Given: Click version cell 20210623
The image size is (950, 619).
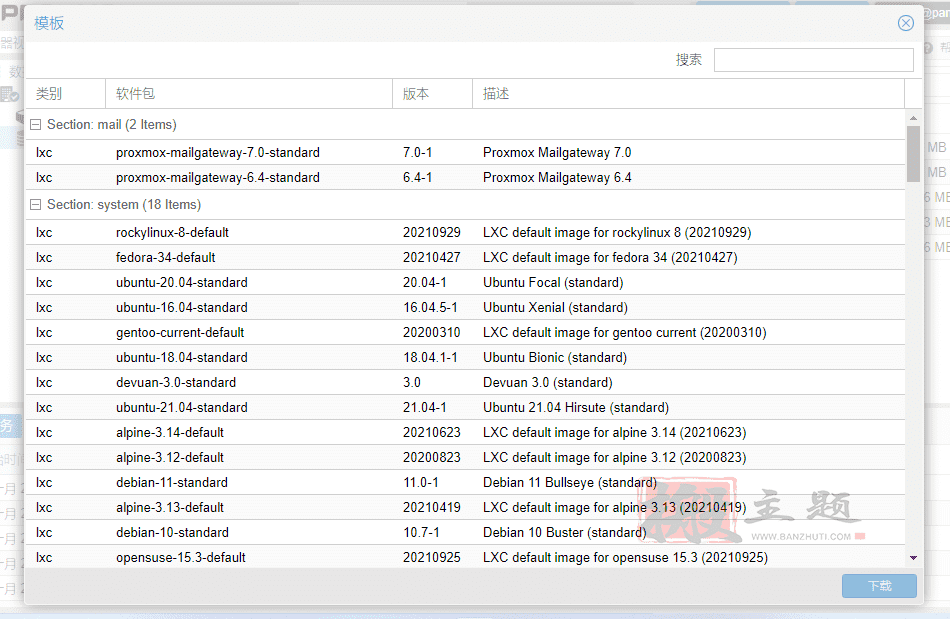Looking at the screenshot, I should 431,432.
